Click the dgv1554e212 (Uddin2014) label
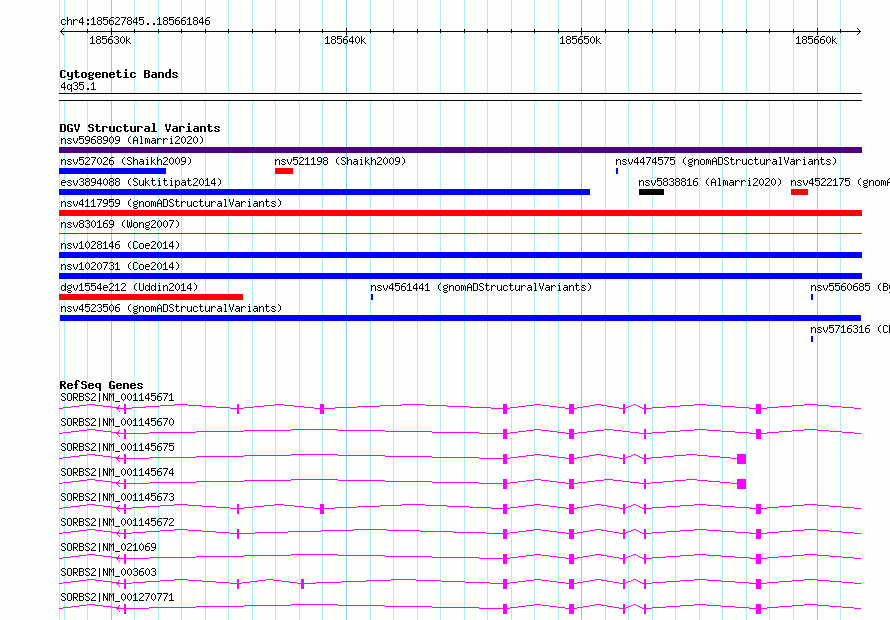This screenshot has width=890, height=620. tap(129, 287)
